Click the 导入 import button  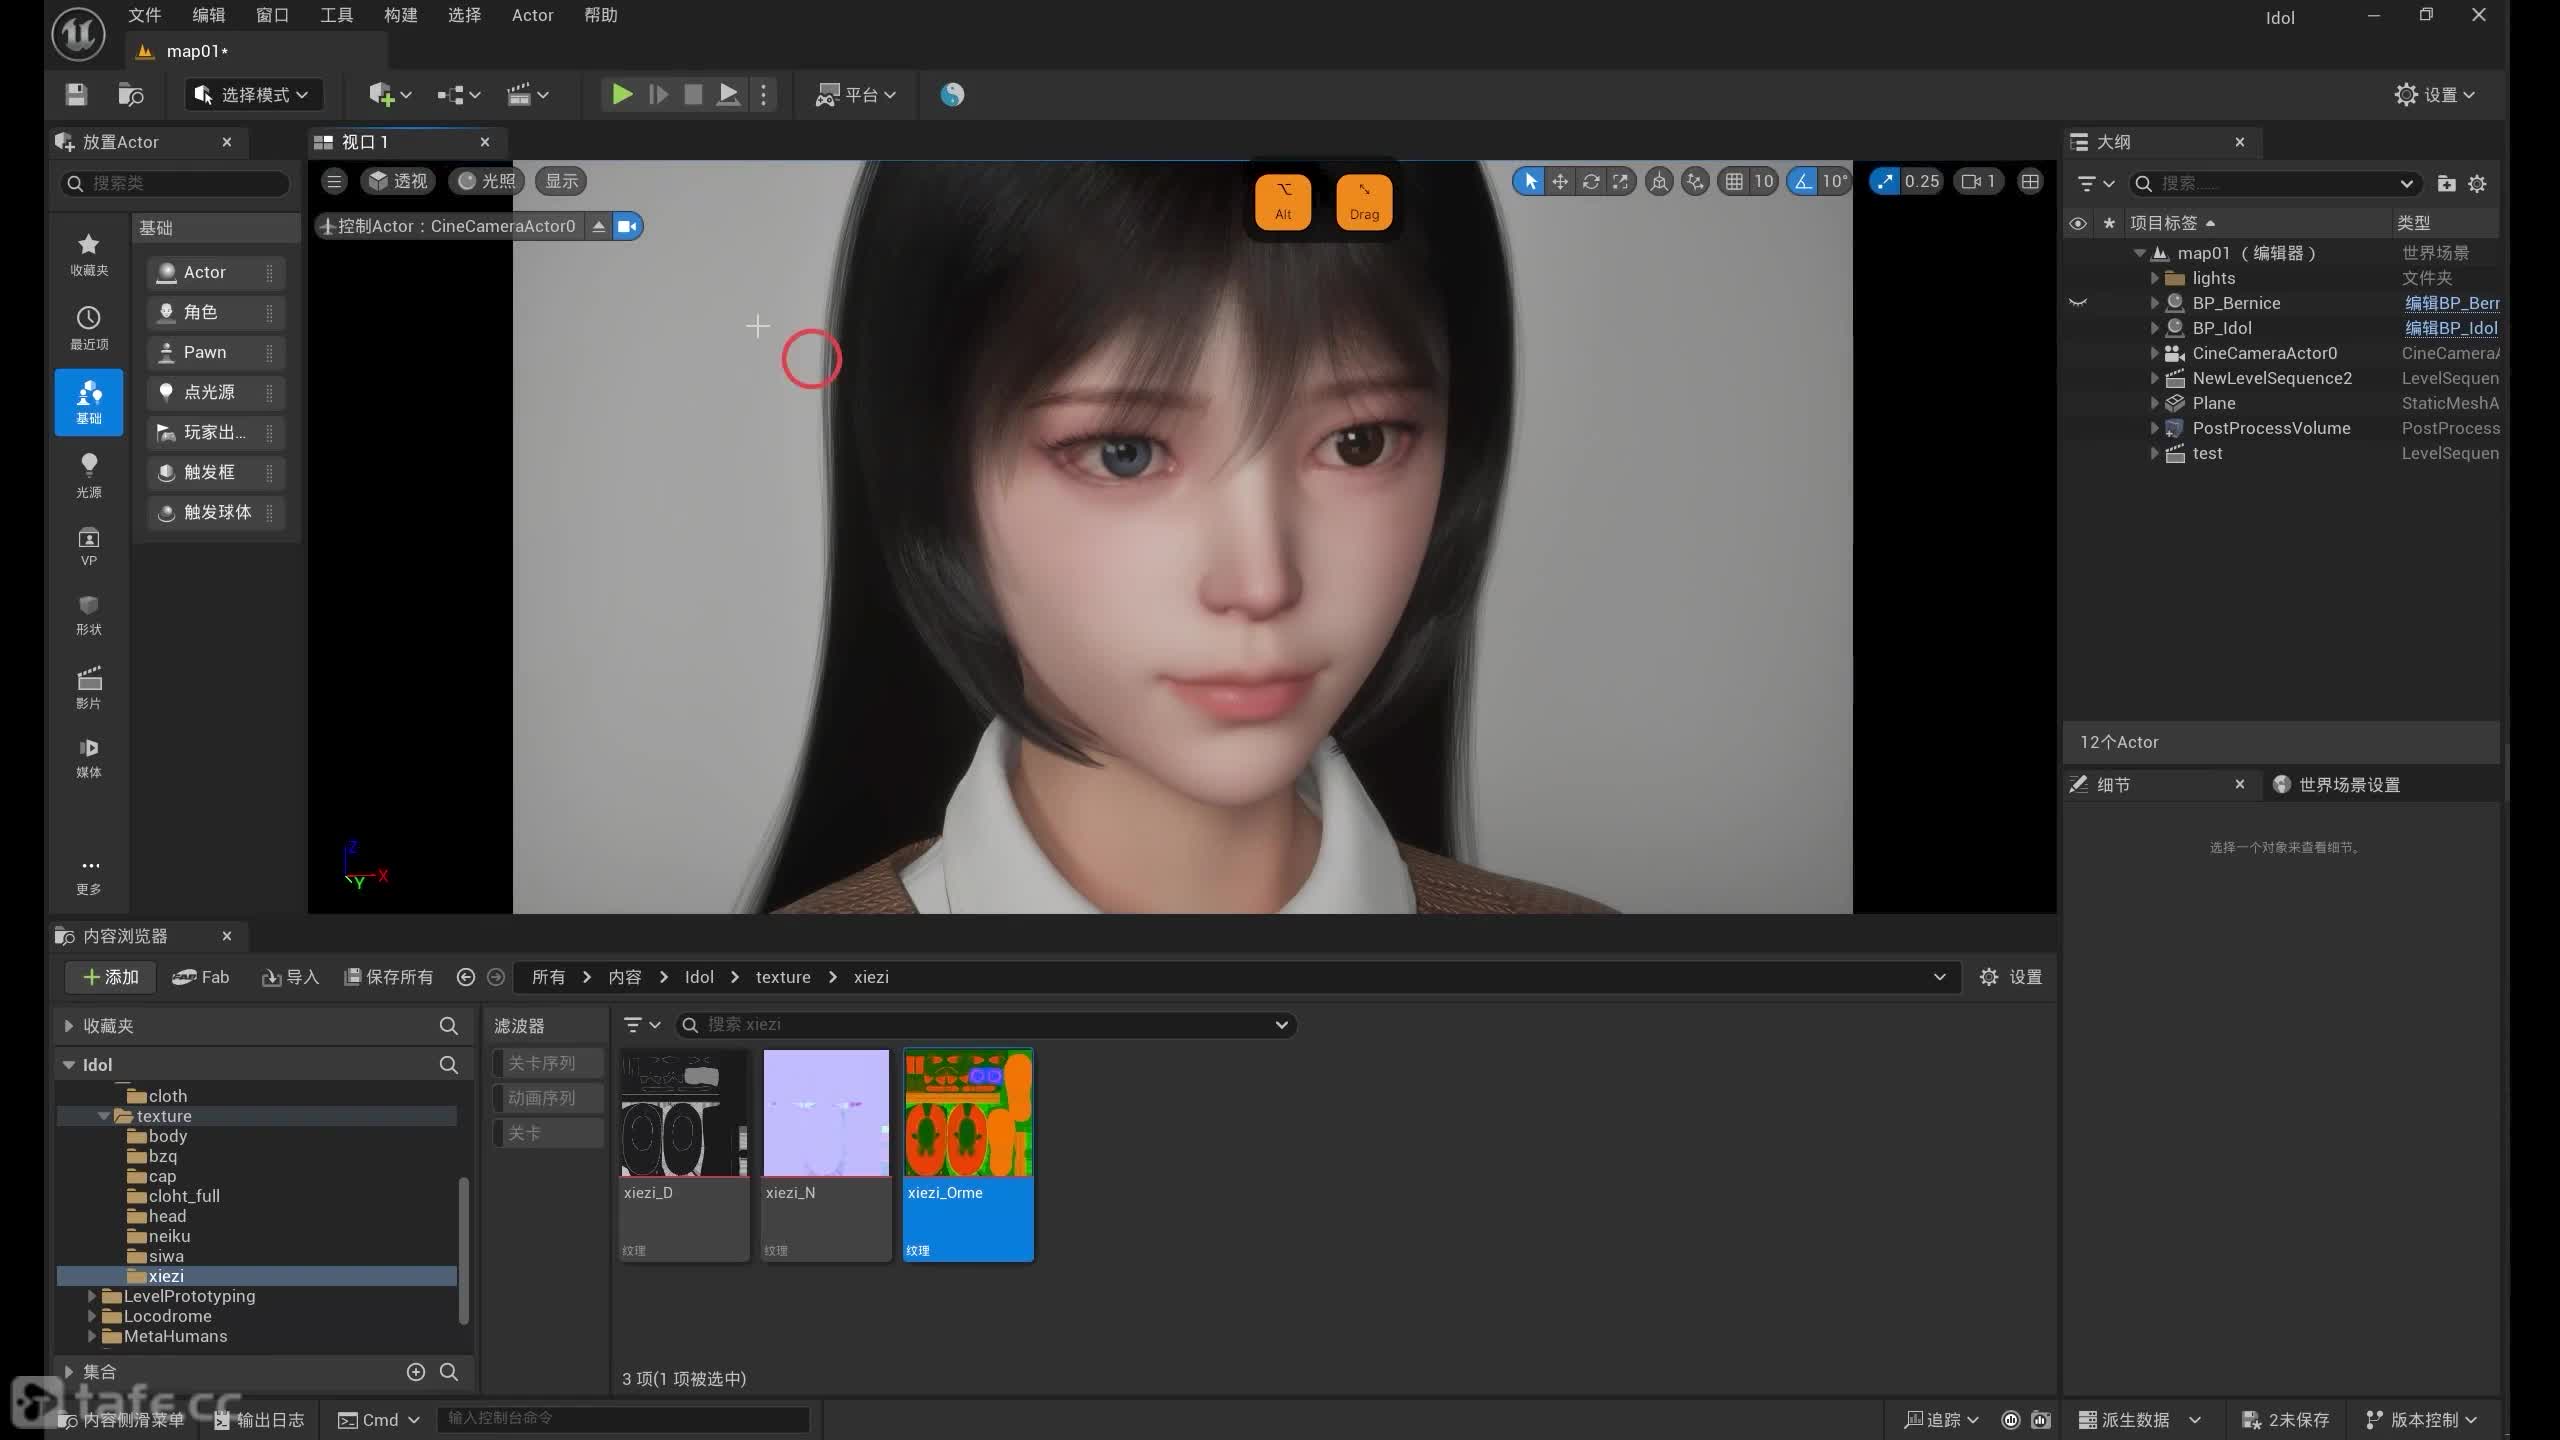point(290,977)
